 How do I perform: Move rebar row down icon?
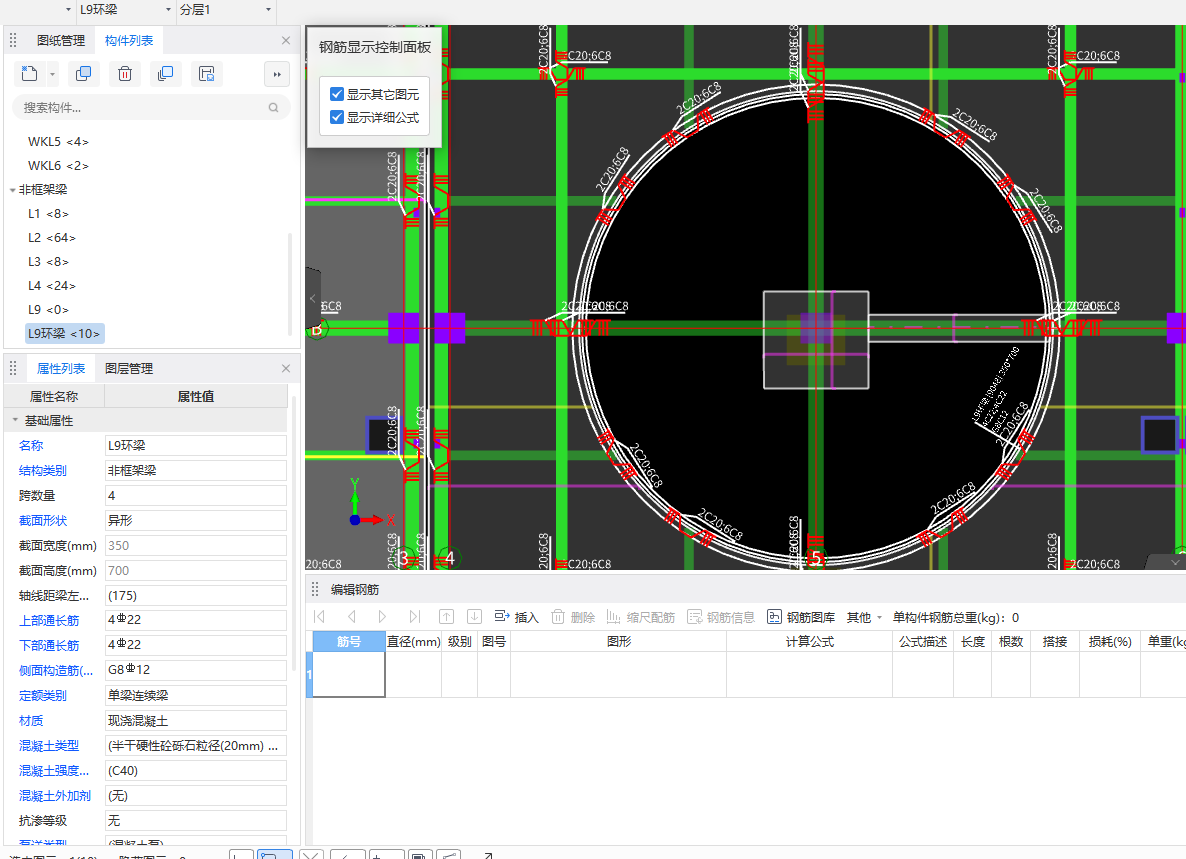click(x=474, y=617)
